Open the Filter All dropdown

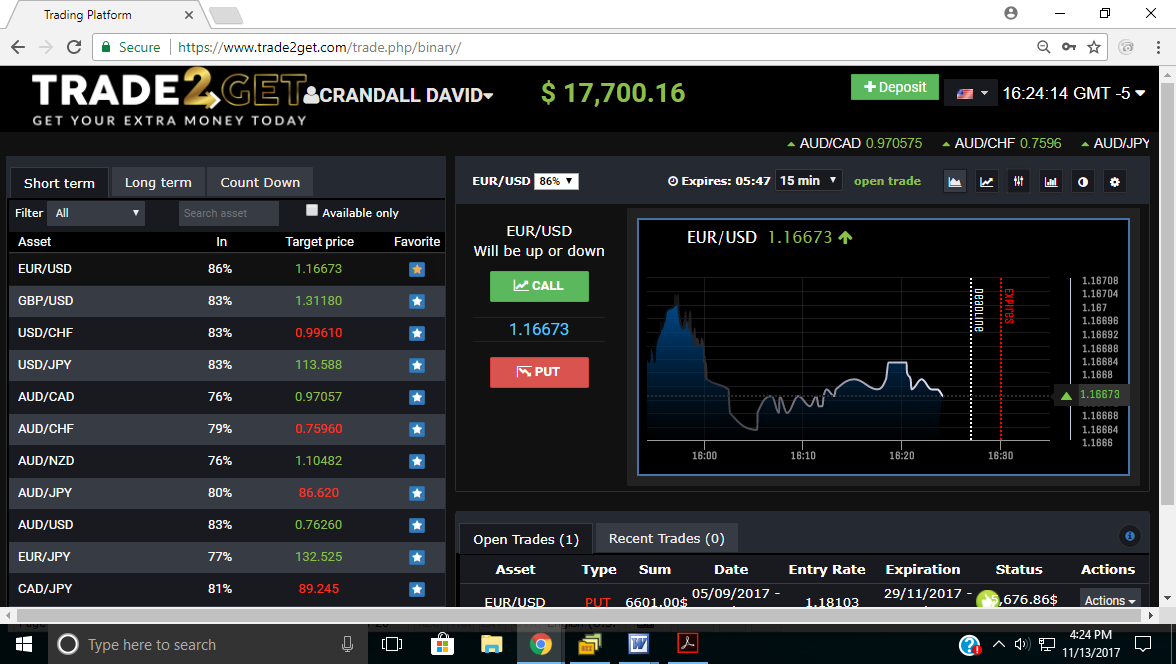(x=96, y=213)
